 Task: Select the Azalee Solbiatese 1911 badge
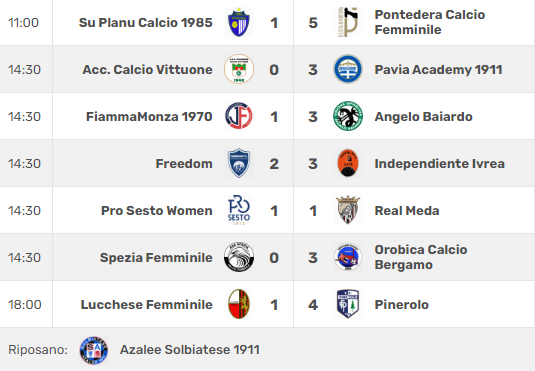94,350
